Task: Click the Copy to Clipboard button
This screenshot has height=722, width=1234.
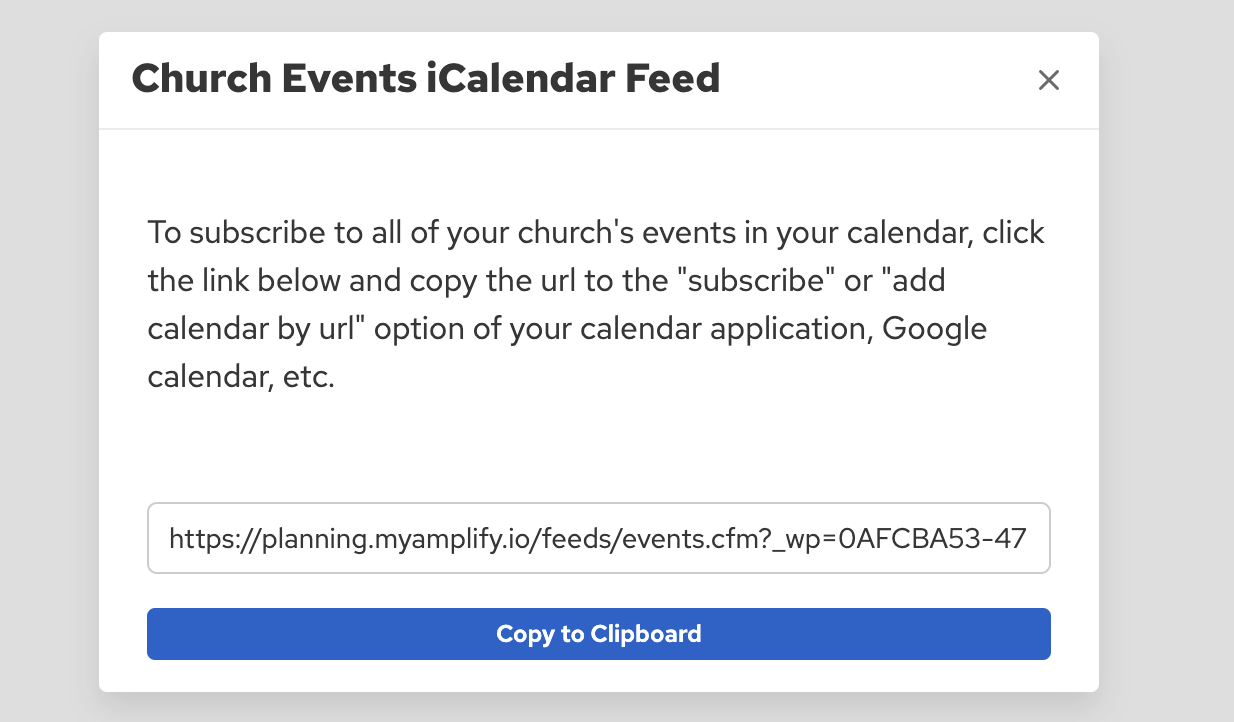Action: click(x=598, y=634)
